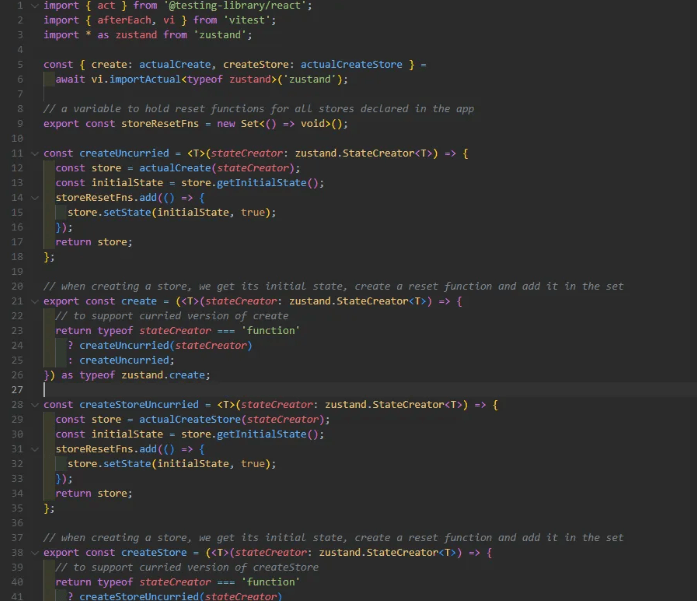
Task: Click line number 9 in the gutter
Action: point(20,124)
